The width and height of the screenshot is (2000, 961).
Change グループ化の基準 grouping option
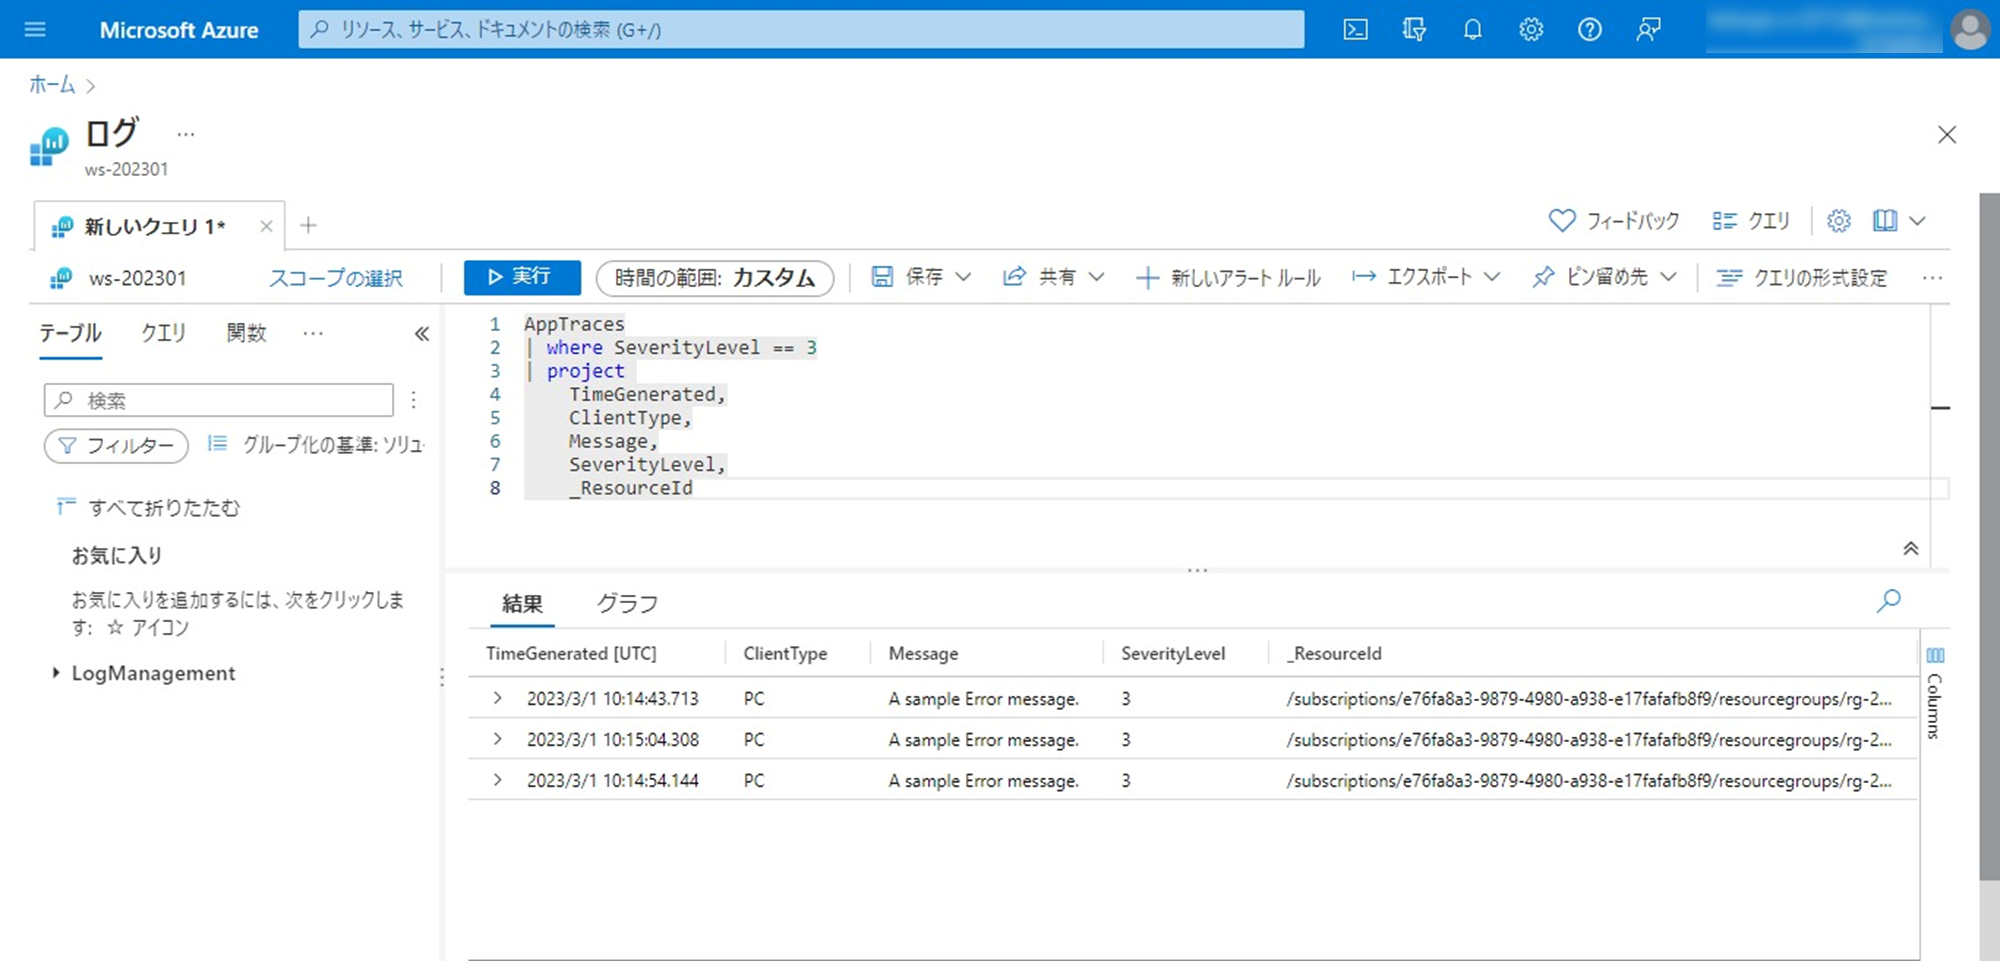pyautogui.click(x=317, y=445)
